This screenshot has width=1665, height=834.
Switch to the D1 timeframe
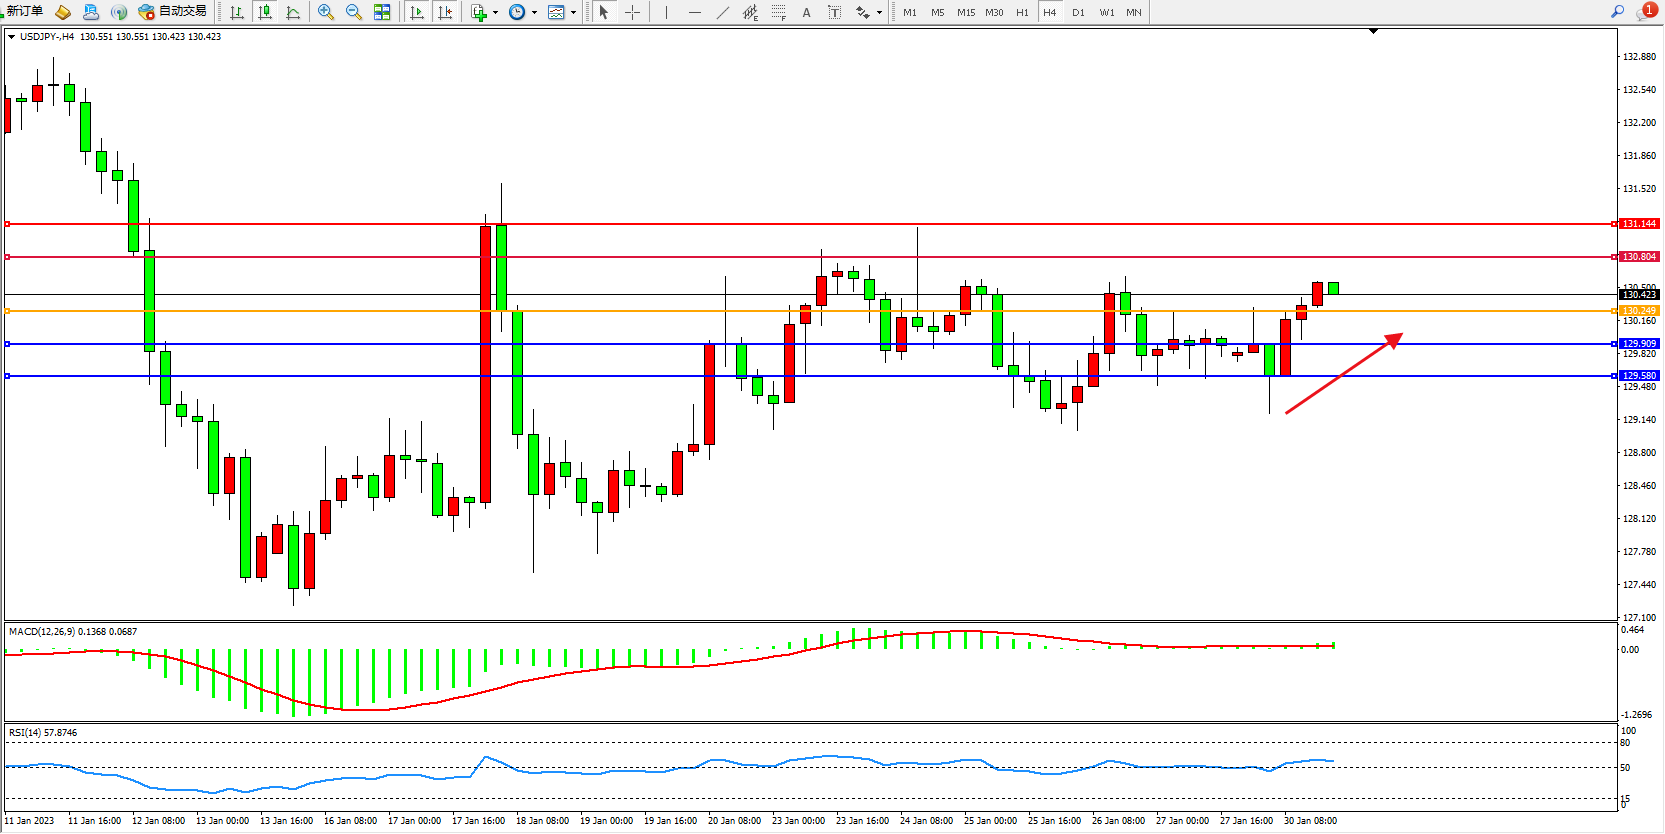[1078, 12]
